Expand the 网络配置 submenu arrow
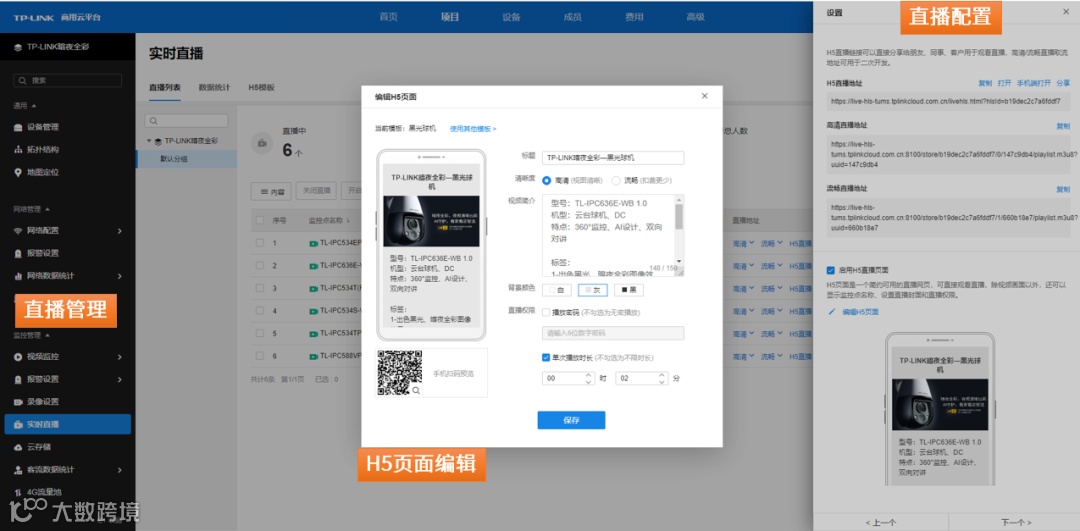1080x531 pixels. [x=120, y=231]
